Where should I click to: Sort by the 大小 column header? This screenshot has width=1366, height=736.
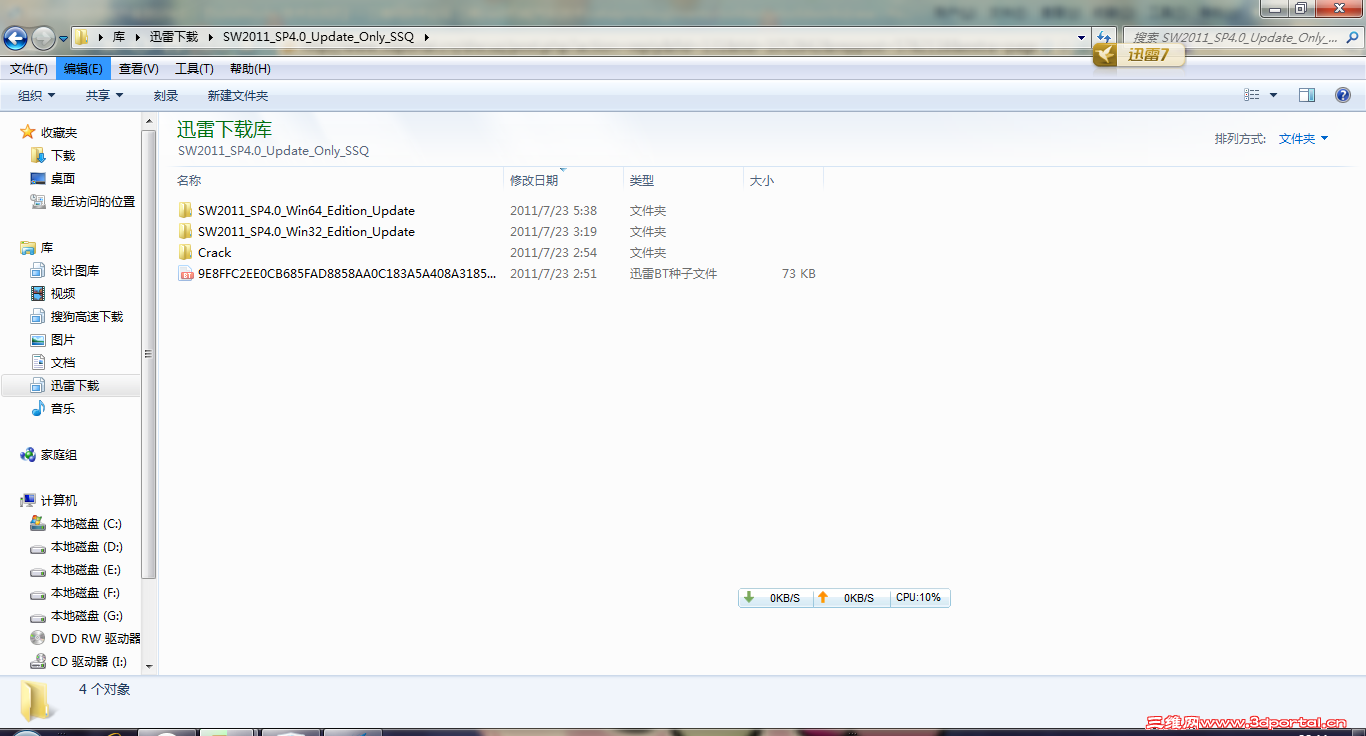coord(783,181)
